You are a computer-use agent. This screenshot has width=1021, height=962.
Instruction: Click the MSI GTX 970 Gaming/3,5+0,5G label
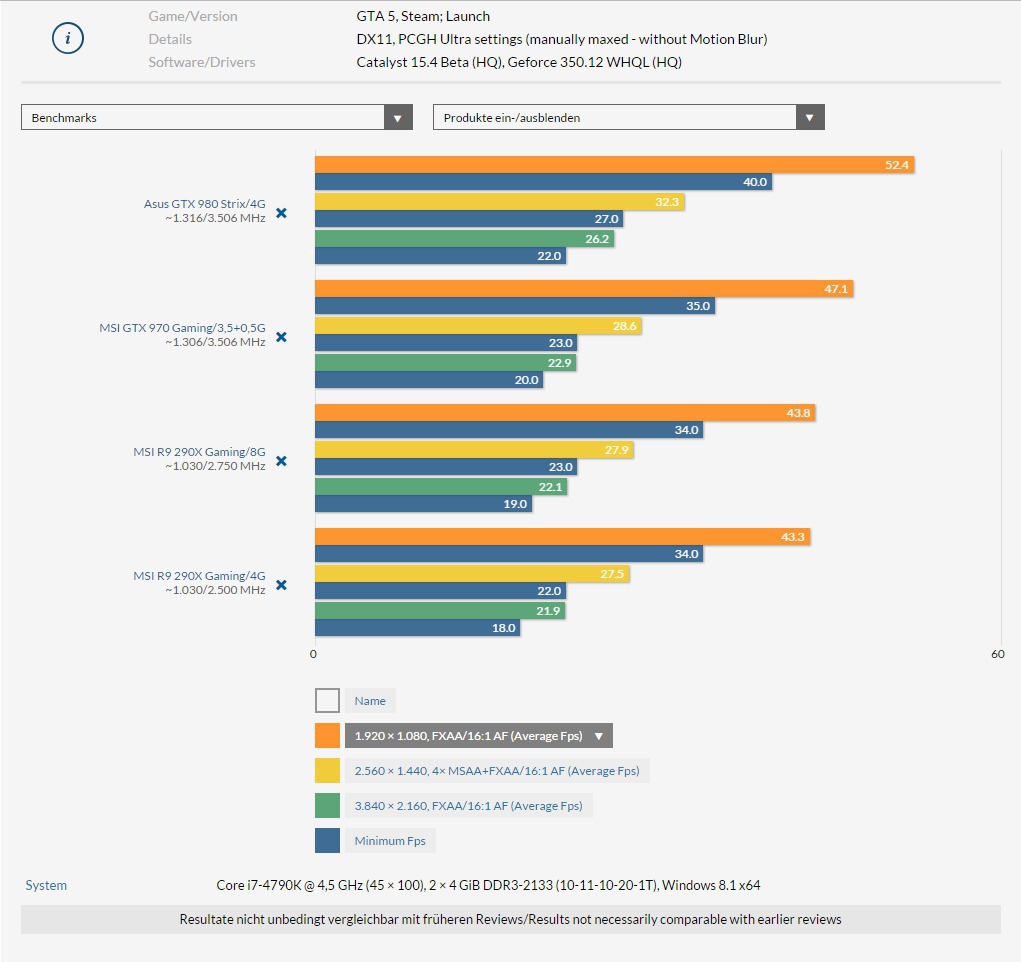[182, 328]
